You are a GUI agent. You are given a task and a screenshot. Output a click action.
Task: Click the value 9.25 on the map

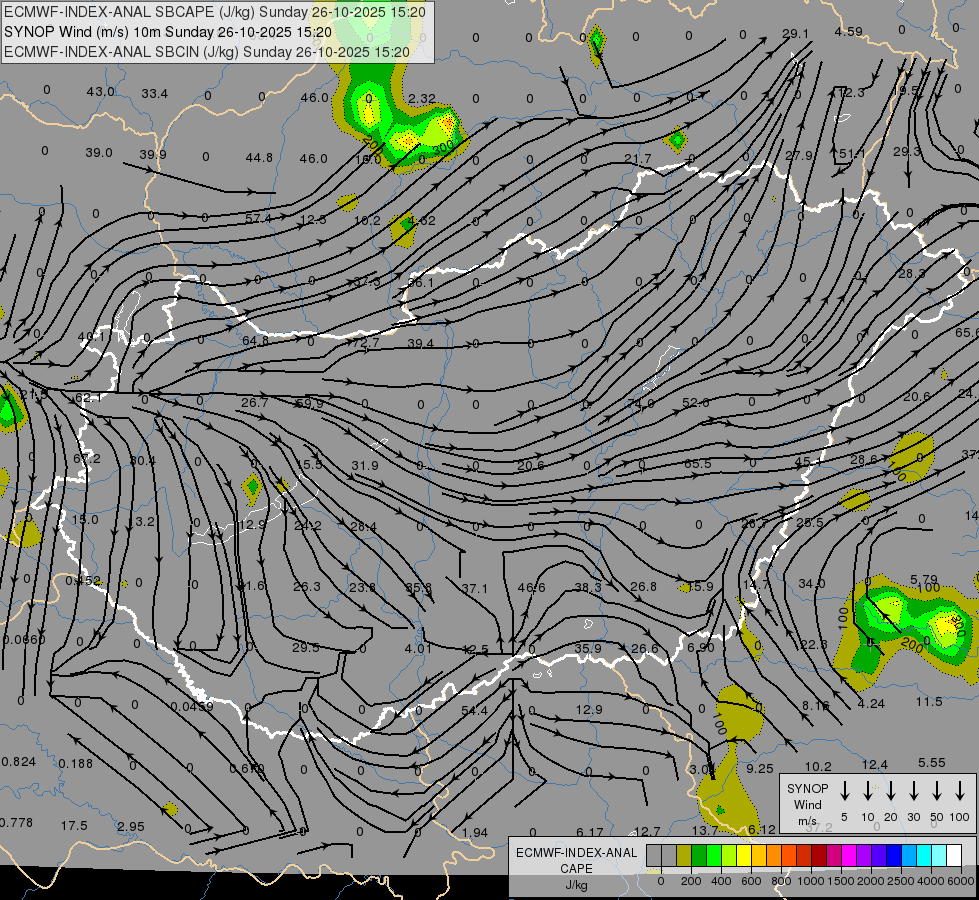tap(760, 769)
